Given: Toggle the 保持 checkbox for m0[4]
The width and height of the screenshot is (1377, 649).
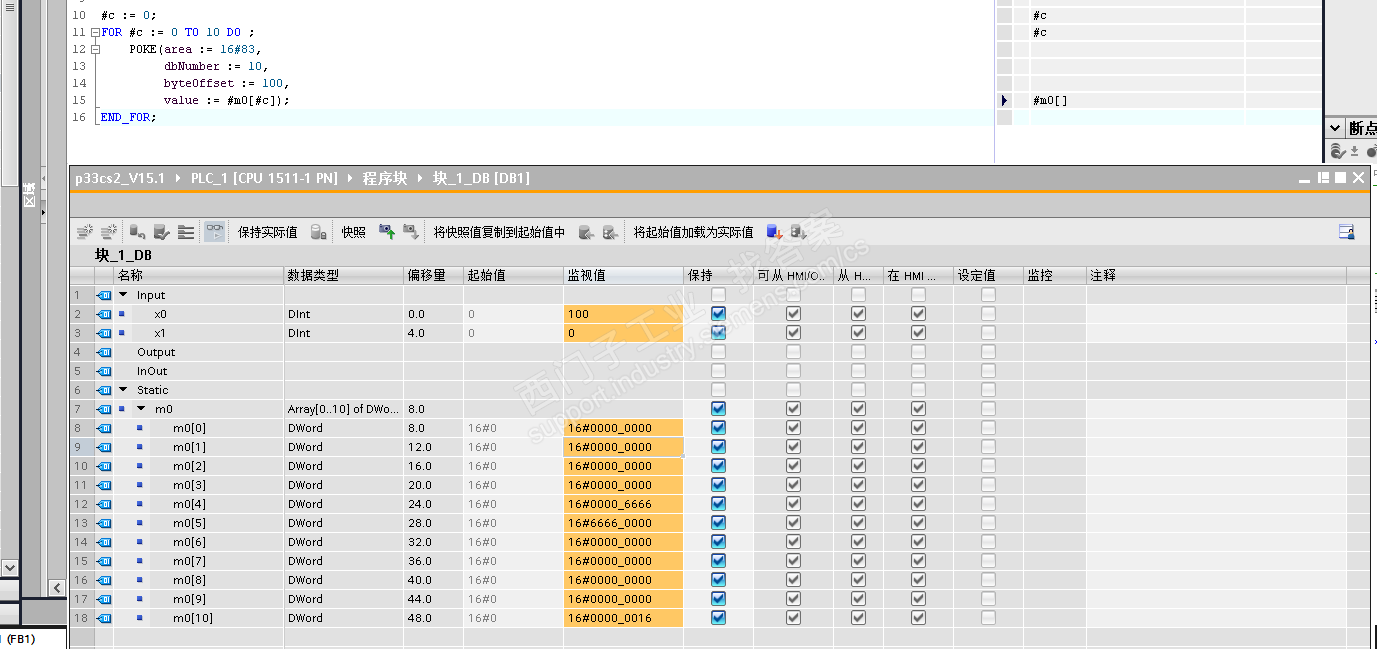Looking at the screenshot, I should 718,504.
